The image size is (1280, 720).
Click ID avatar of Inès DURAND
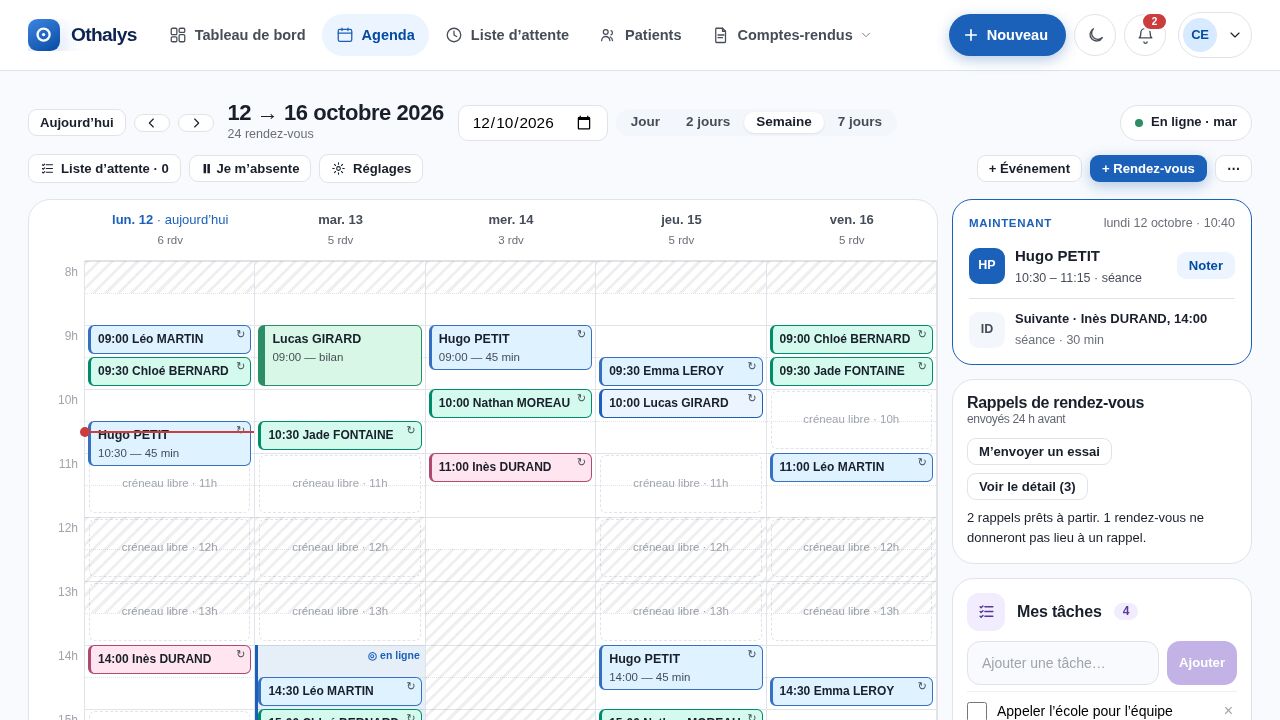(987, 329)
